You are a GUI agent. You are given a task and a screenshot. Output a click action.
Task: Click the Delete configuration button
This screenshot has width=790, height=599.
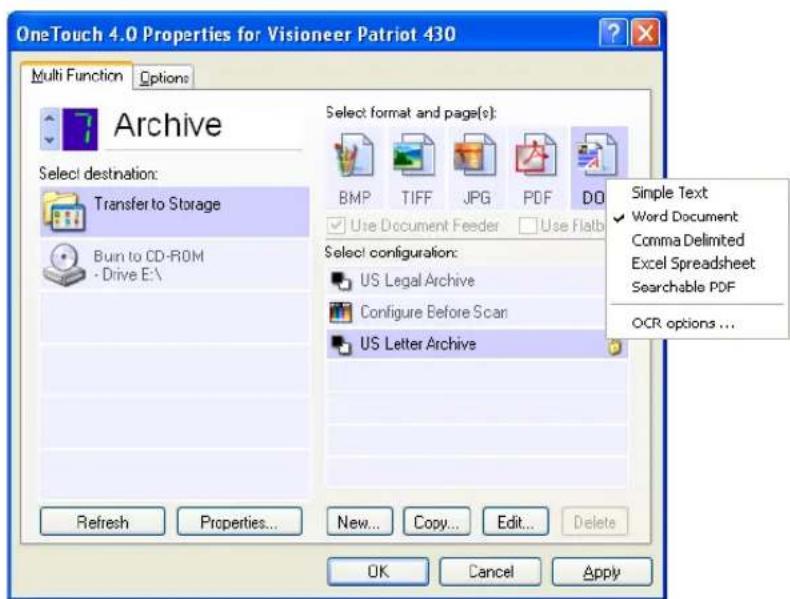pos(595,521)
